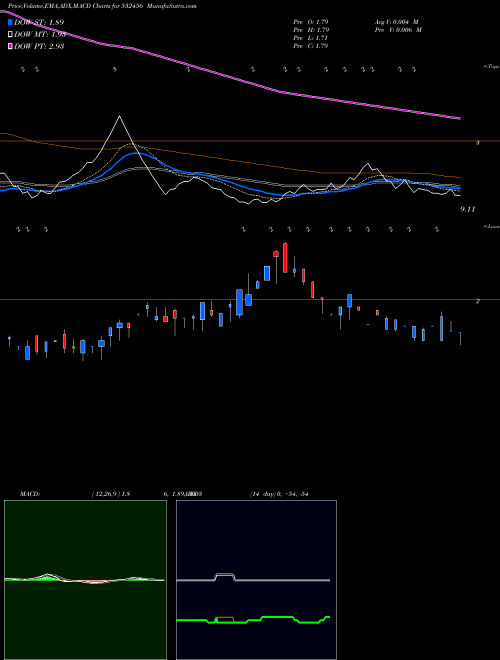
Task: Click the 'MACD:' panel heading
Action: 29,494
